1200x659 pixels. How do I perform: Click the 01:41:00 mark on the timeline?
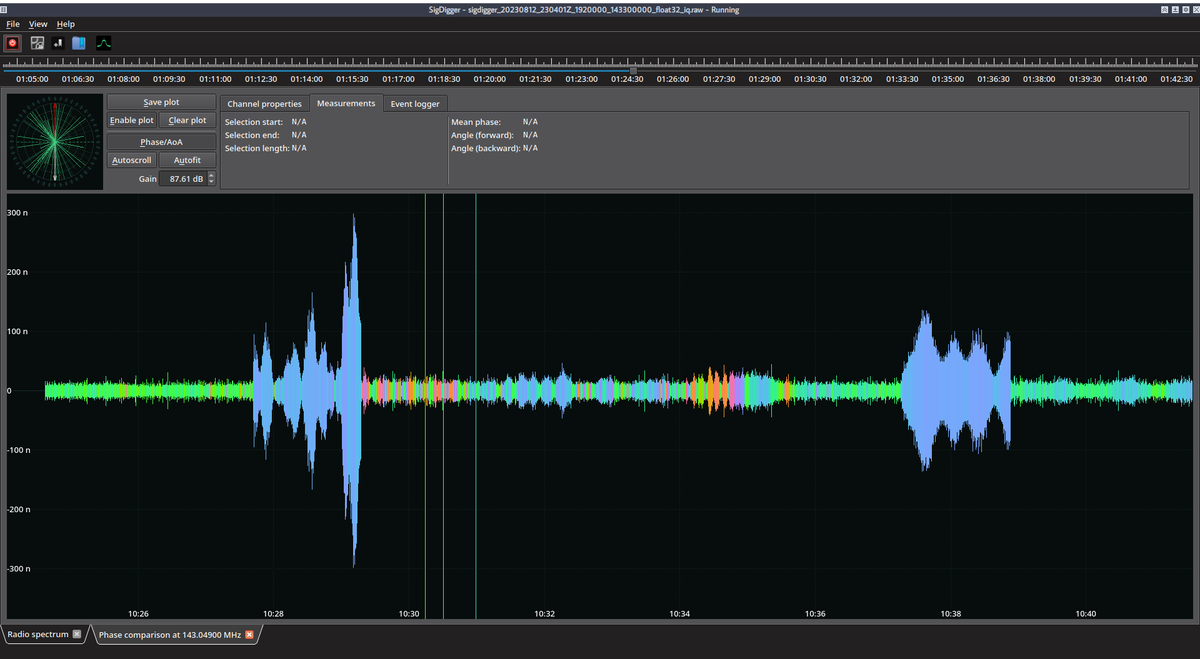tap(1130, 78)
